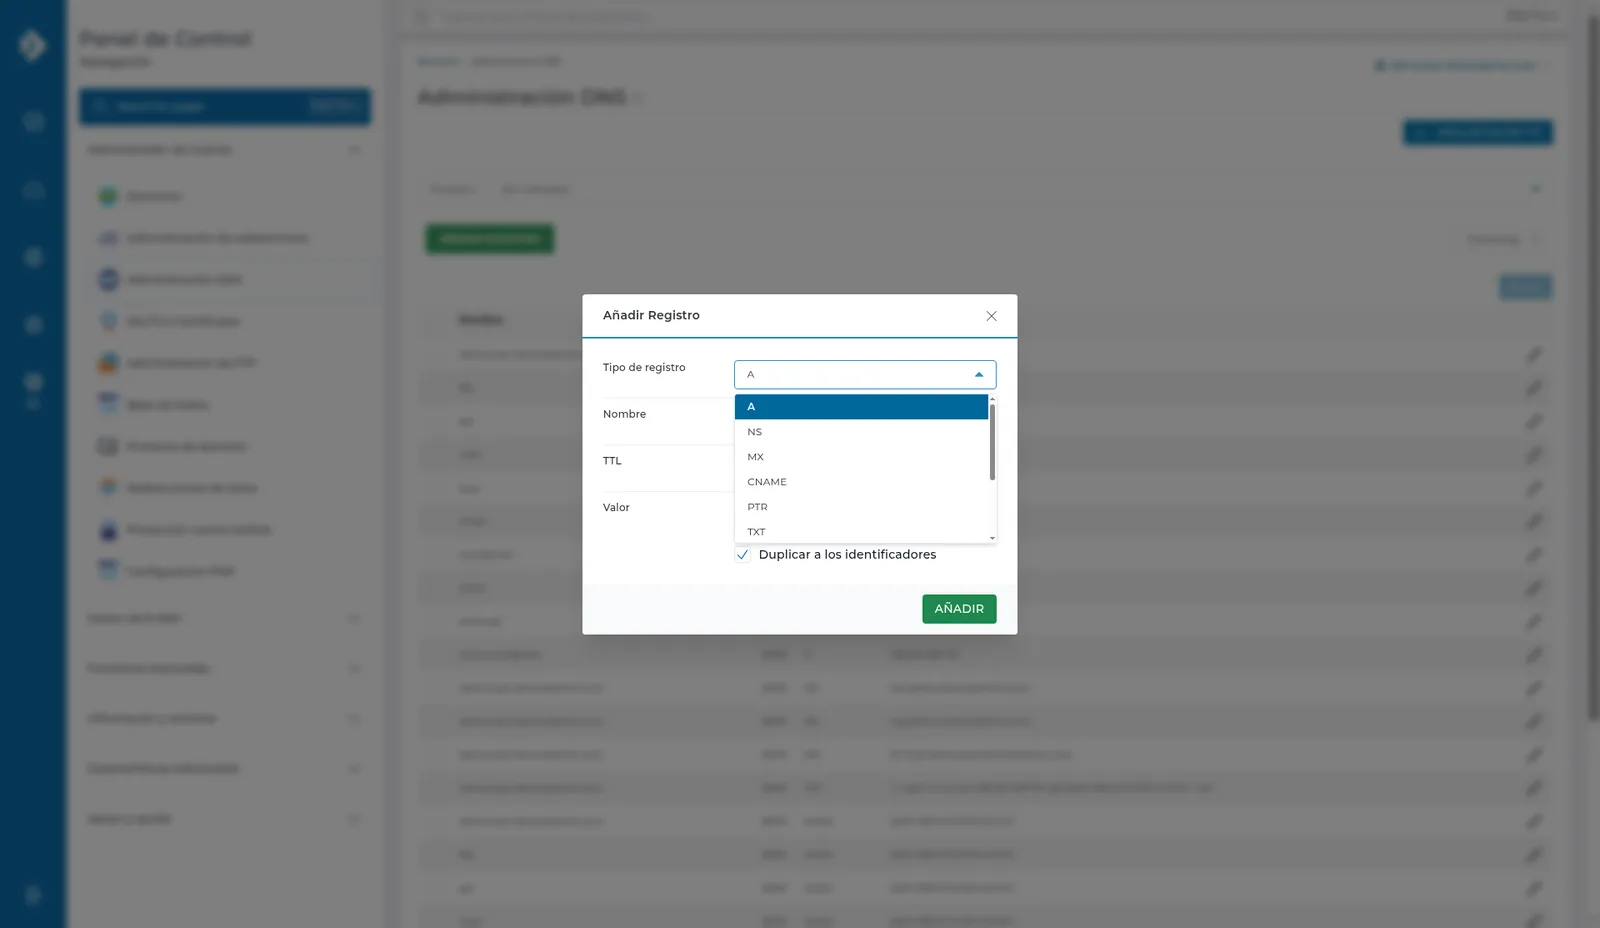Viewport: 1600px width, 928px height.
Task: Click the blue search box in navigation panel
Action: [x=225, y=106]
